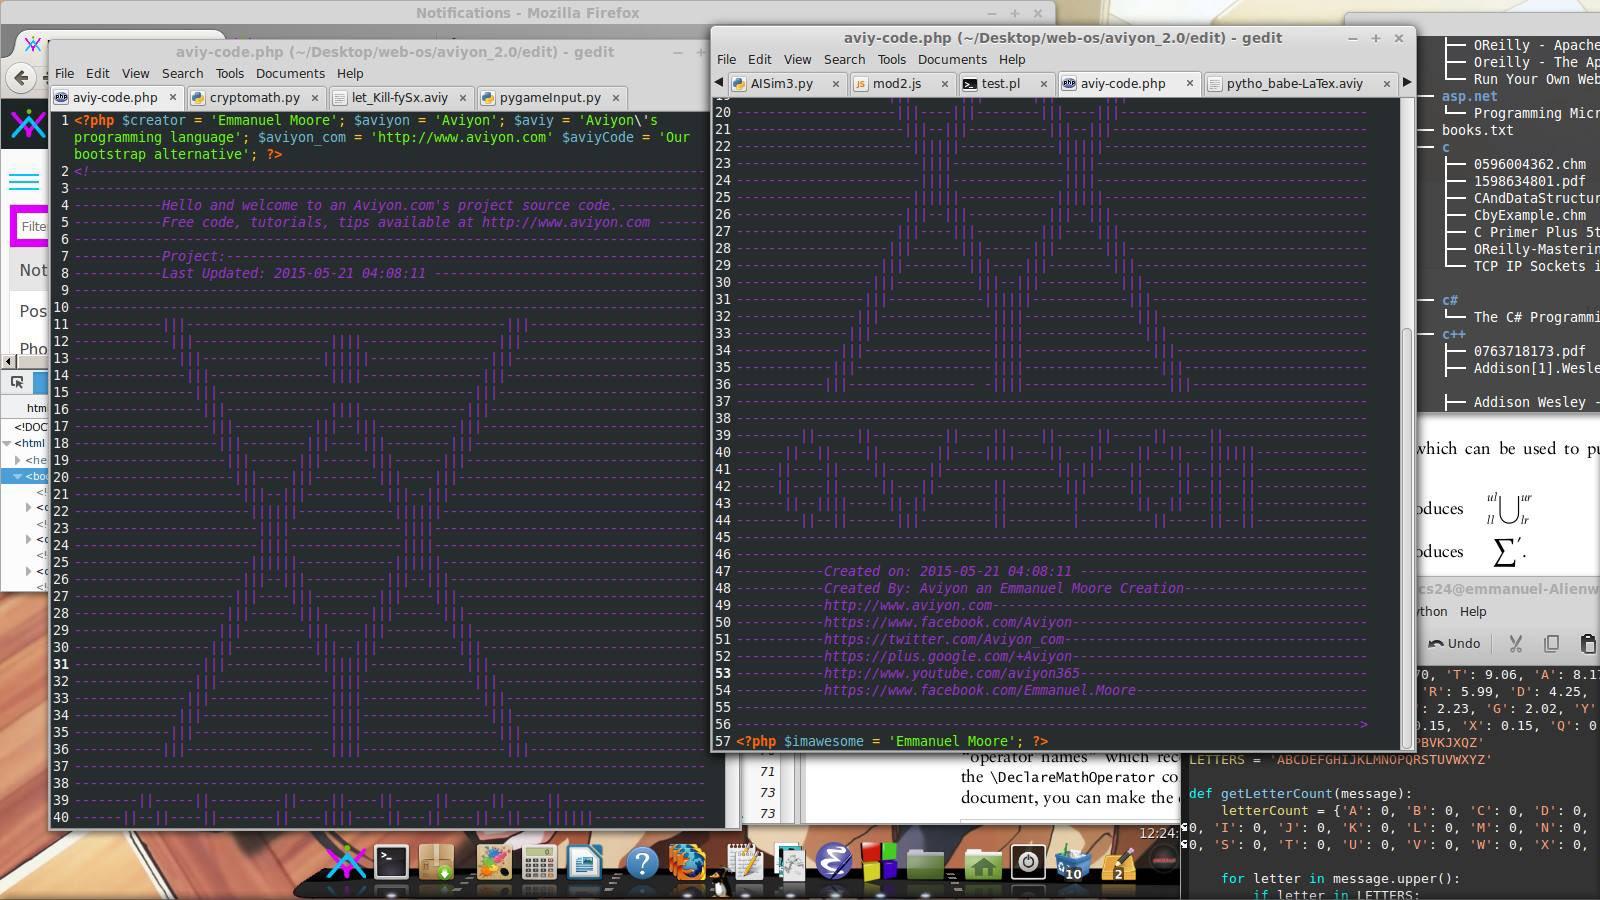
Task: Launch the Emacs icon in dock
Action: coord(833,862)
